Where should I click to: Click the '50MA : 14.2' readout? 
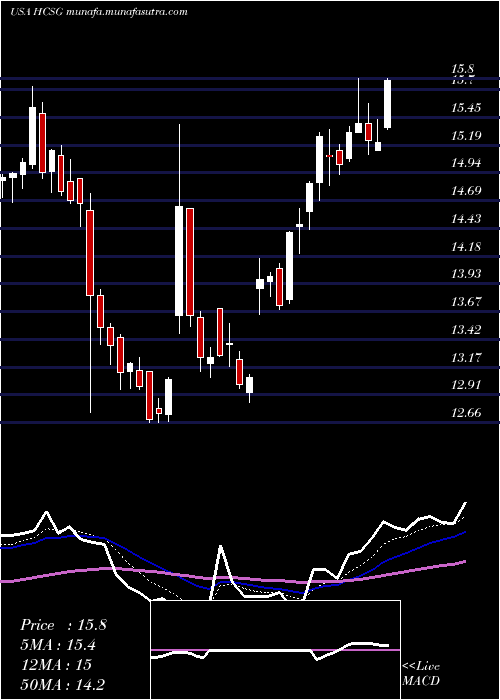tap(62, 684)
